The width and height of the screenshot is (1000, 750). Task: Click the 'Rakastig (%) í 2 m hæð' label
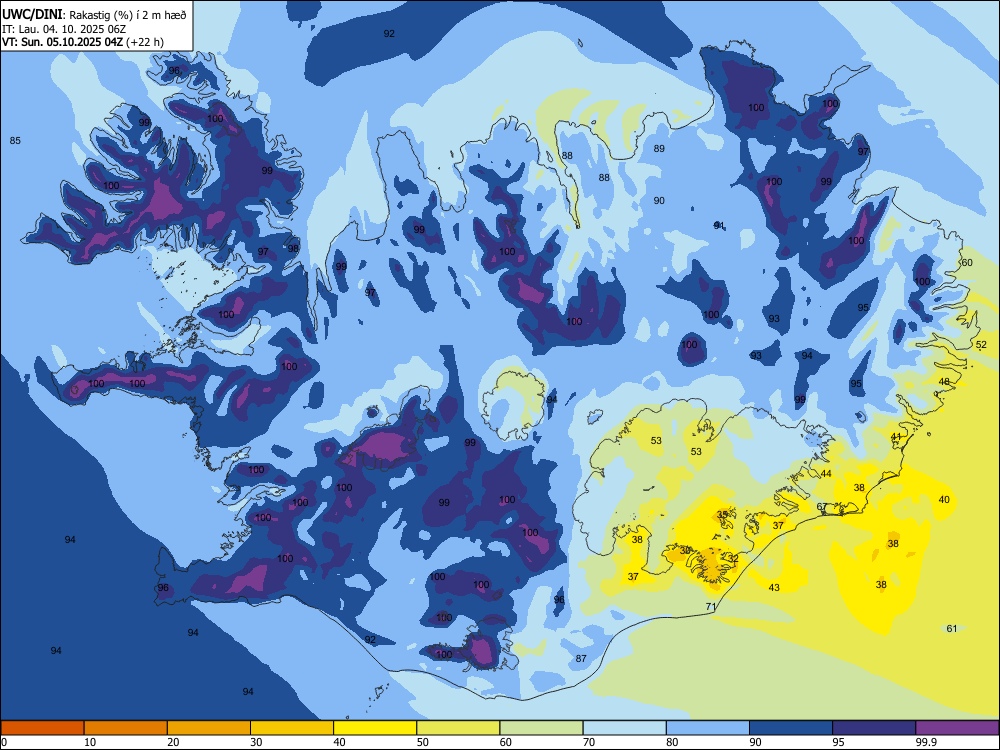128,15
